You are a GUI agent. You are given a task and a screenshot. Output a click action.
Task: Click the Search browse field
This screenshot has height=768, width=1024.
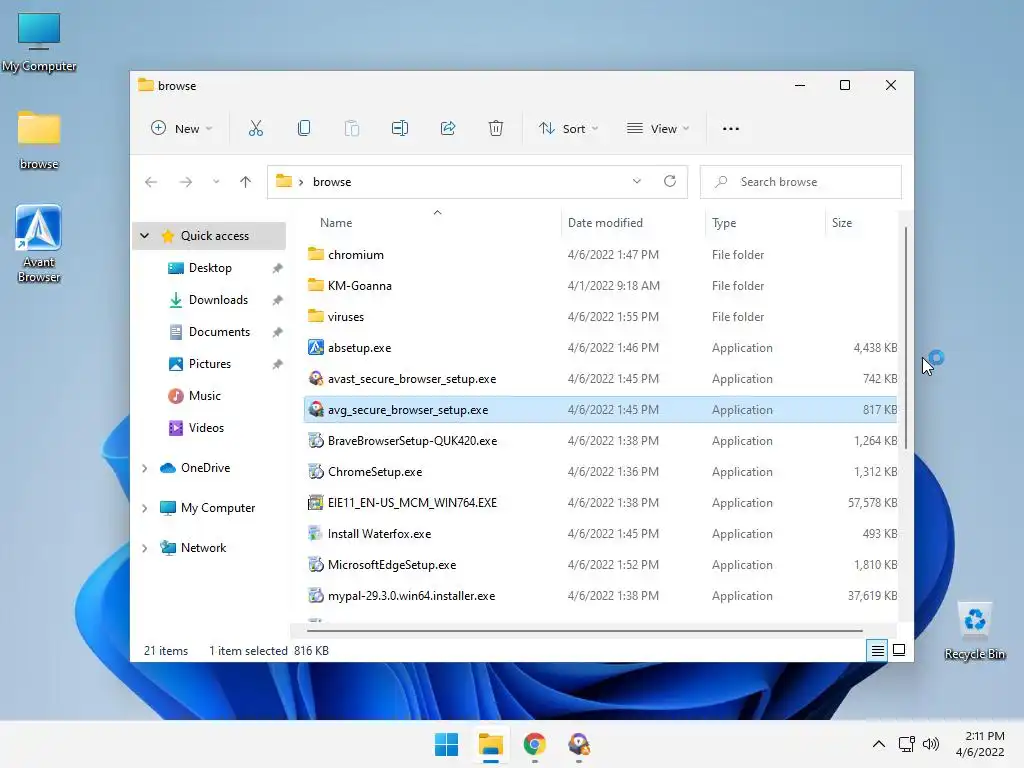tap(801, 182)
